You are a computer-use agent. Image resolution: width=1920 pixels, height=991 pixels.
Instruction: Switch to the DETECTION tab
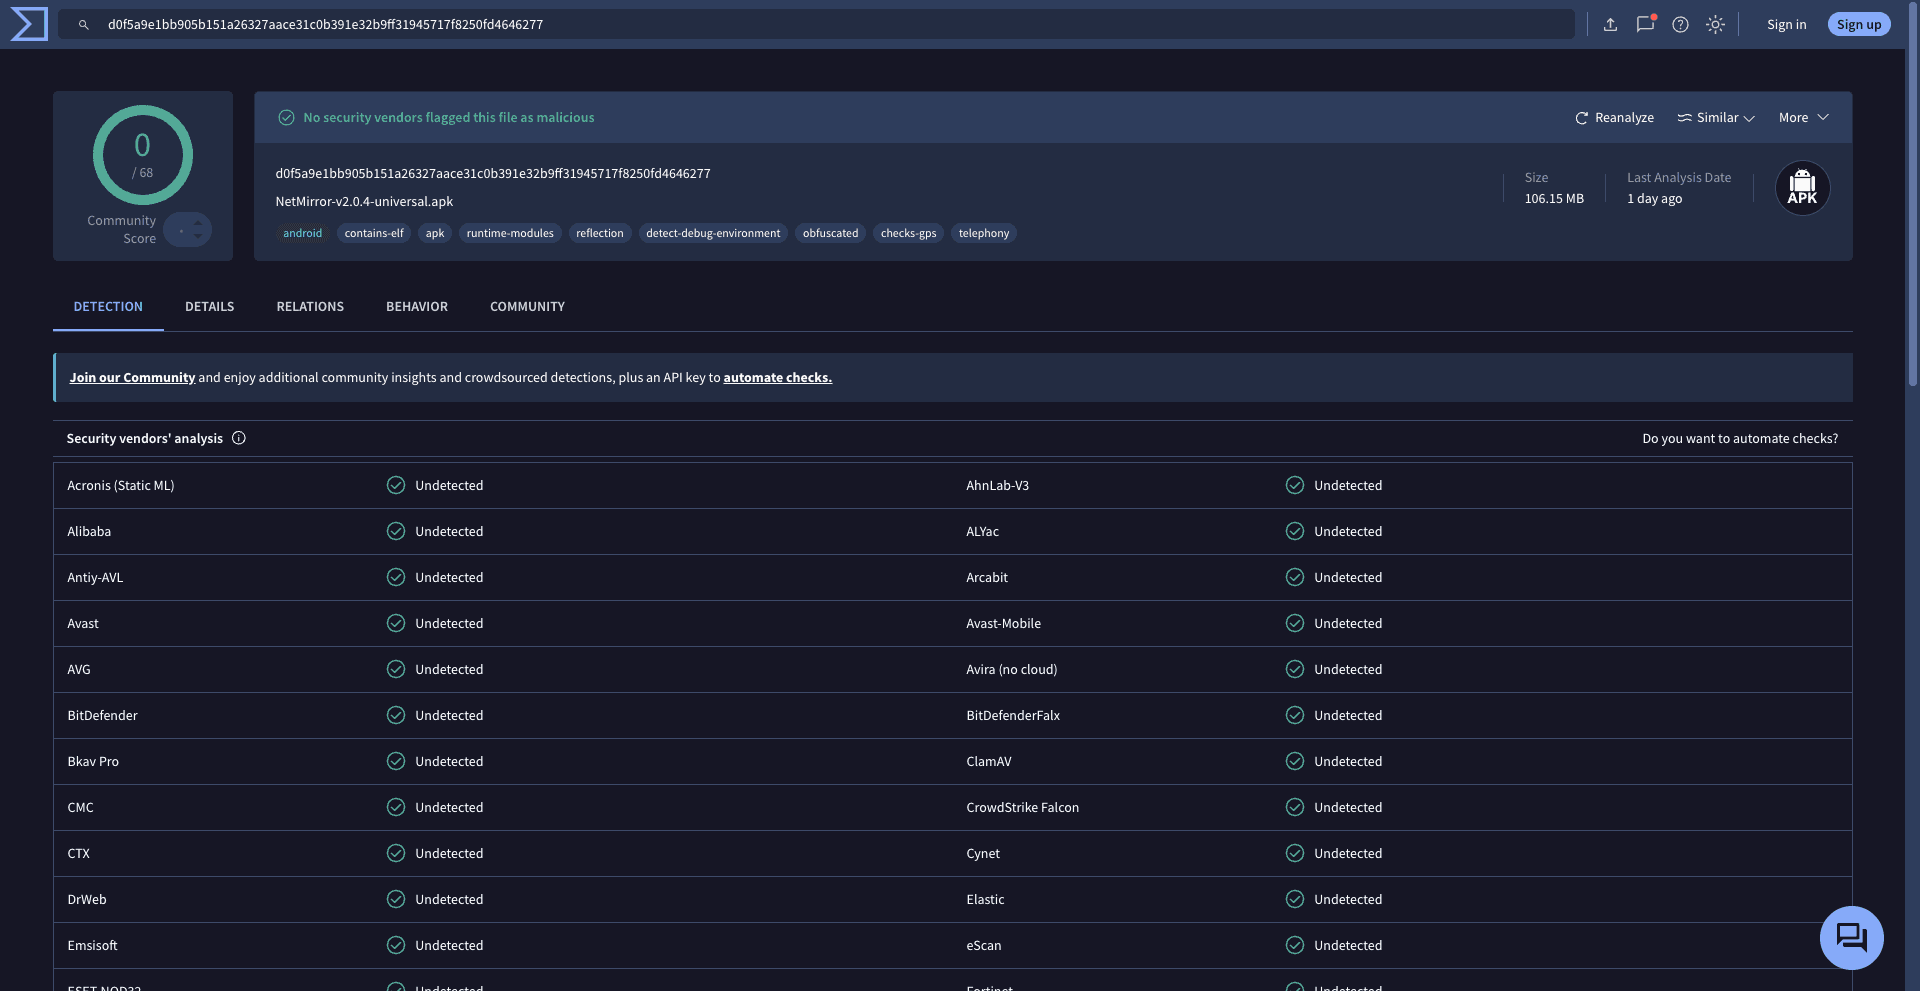coord(108,307)
